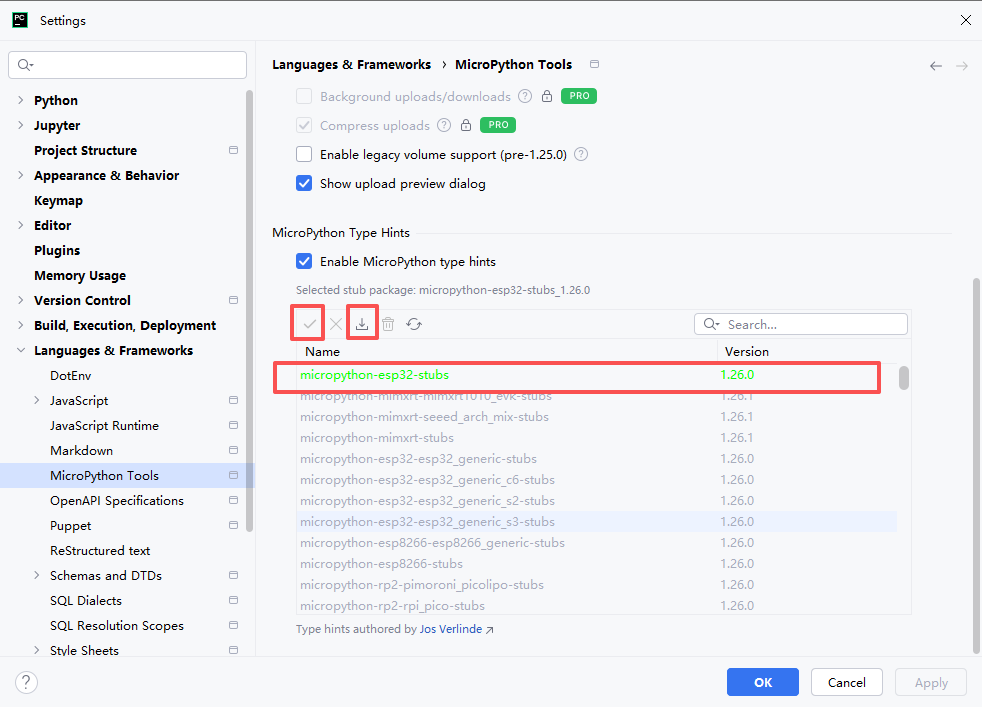This screenshot has width=982, height=707.
Task: Click project icon next to JavaScript Runtime
Action: coord(234,425)
